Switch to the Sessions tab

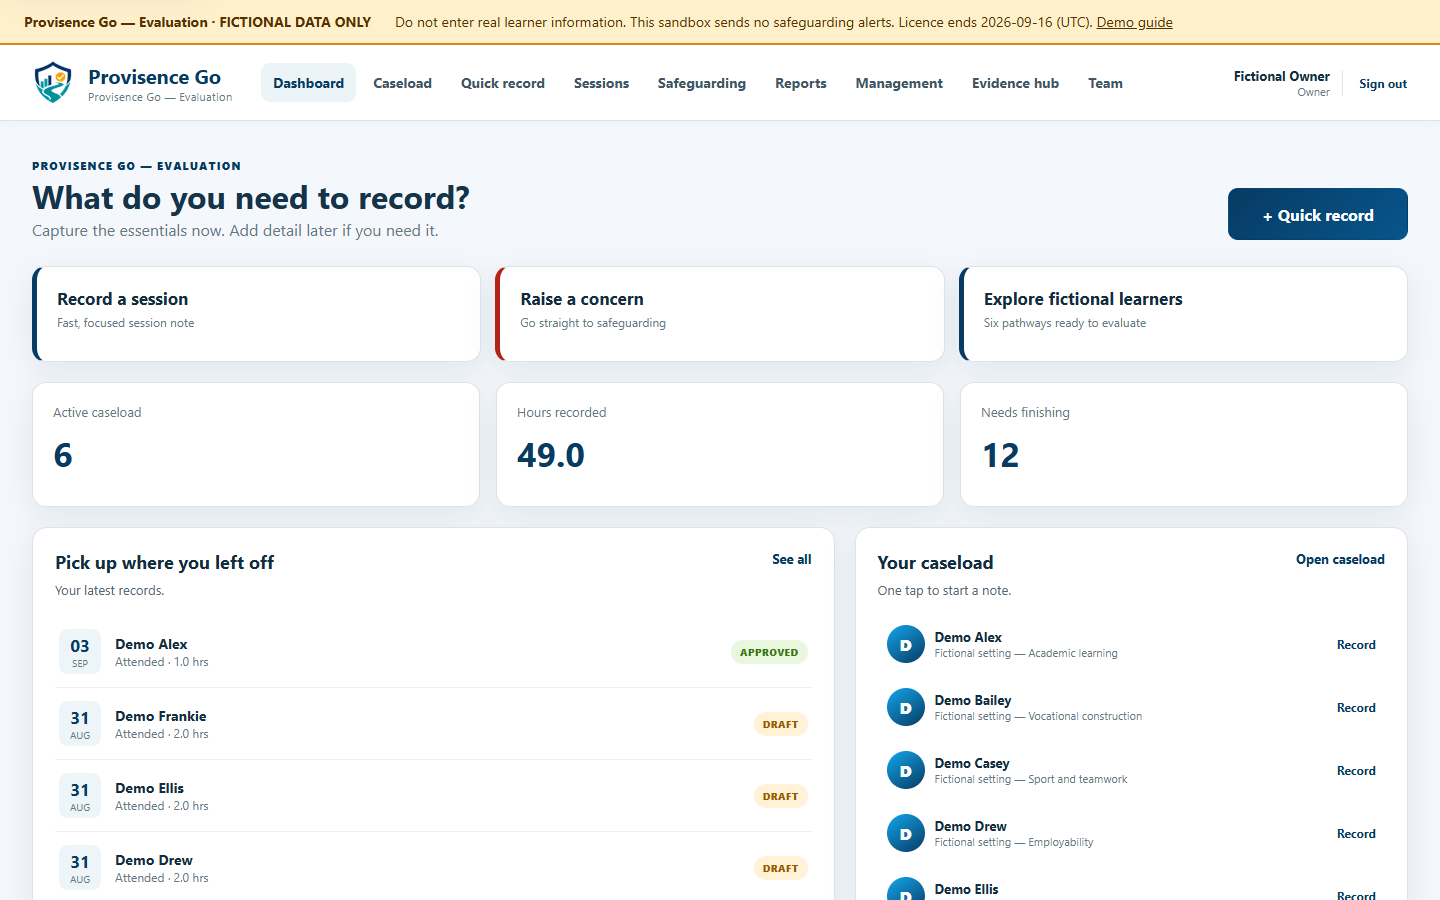tap(601, 83)
